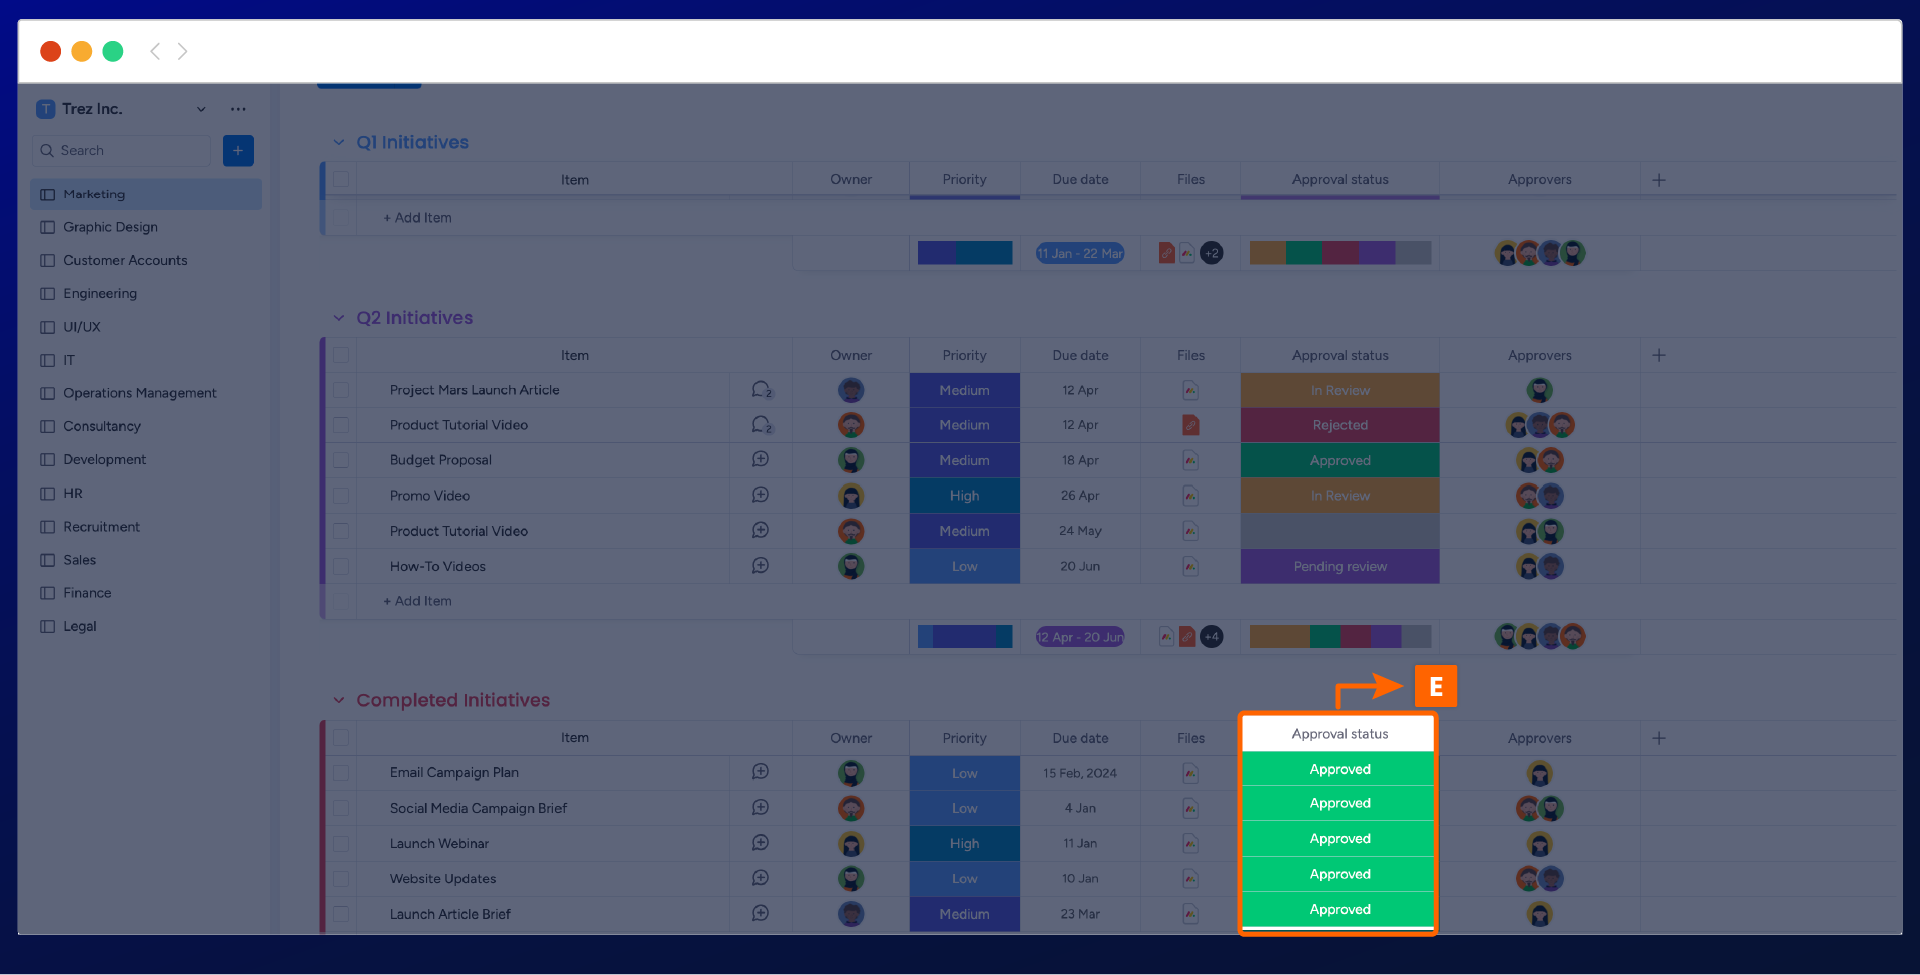Open the file icon in Budget Proposal row
Viewport: 1920px width, 975px height.
pyautogui.click(x=1190, y=461)
